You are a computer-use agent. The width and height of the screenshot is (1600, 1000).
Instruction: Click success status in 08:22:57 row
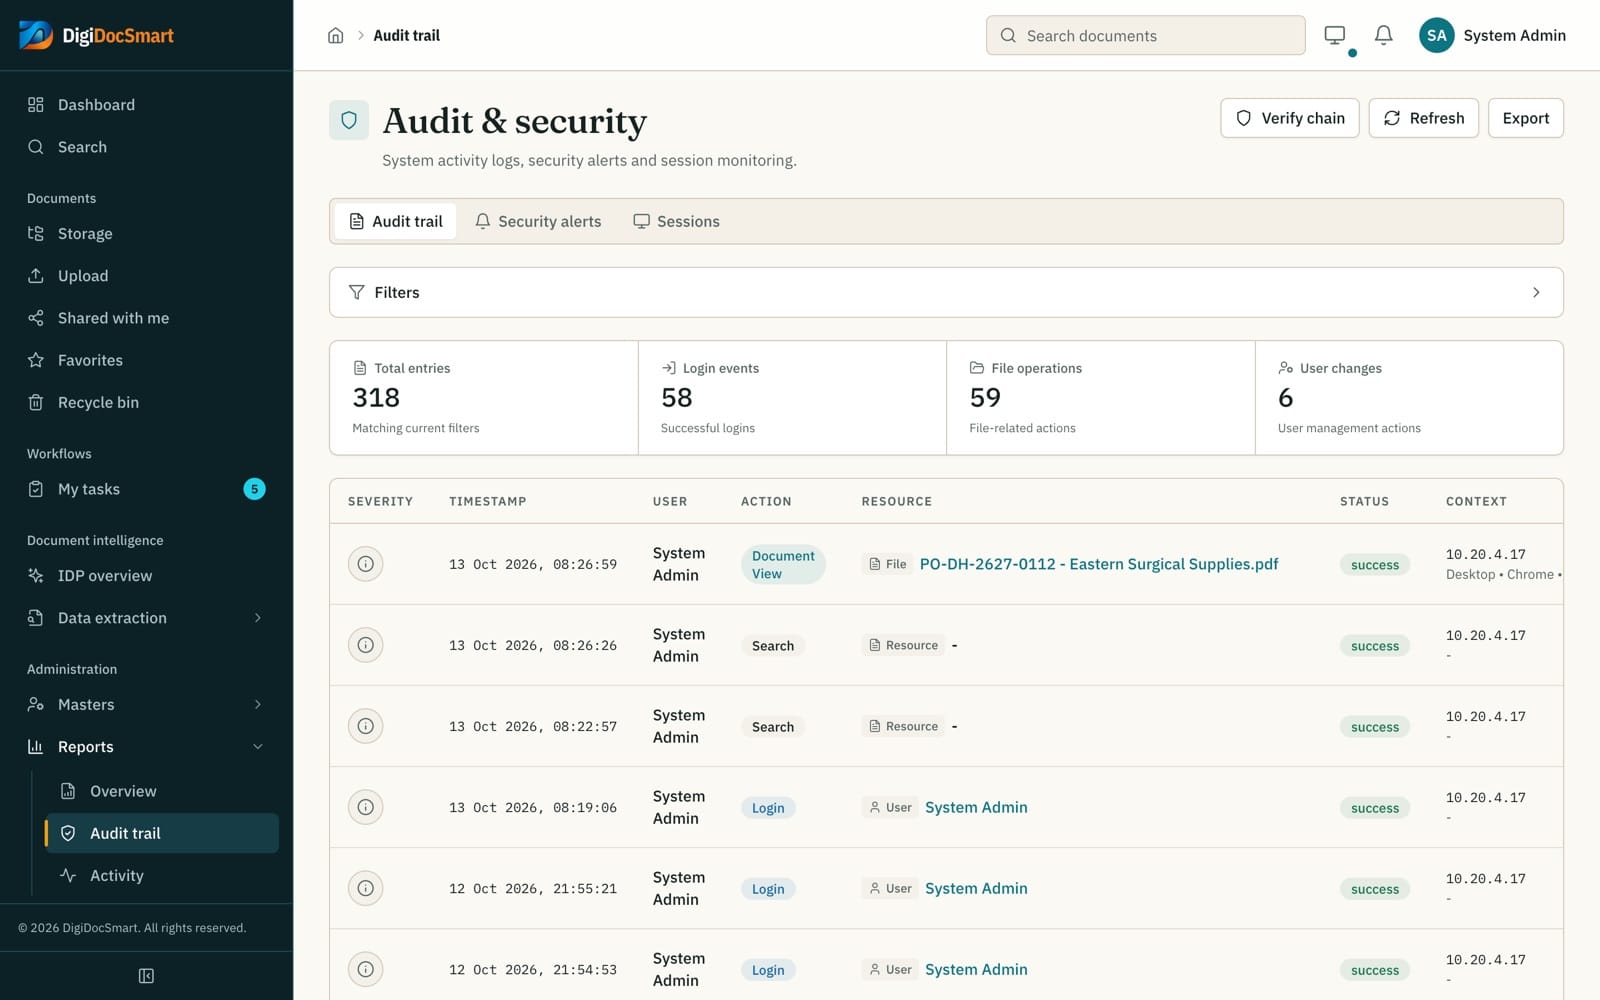1375,727
